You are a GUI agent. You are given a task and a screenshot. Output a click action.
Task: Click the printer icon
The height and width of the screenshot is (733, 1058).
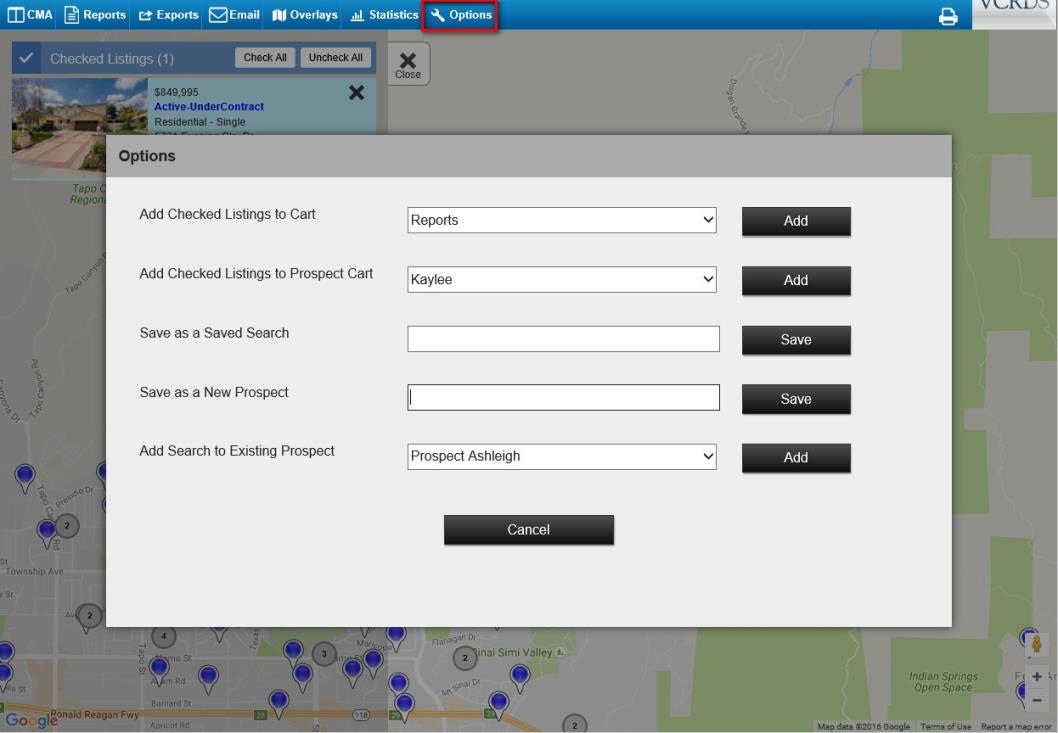pyautogui.click(x=948, y=16)
